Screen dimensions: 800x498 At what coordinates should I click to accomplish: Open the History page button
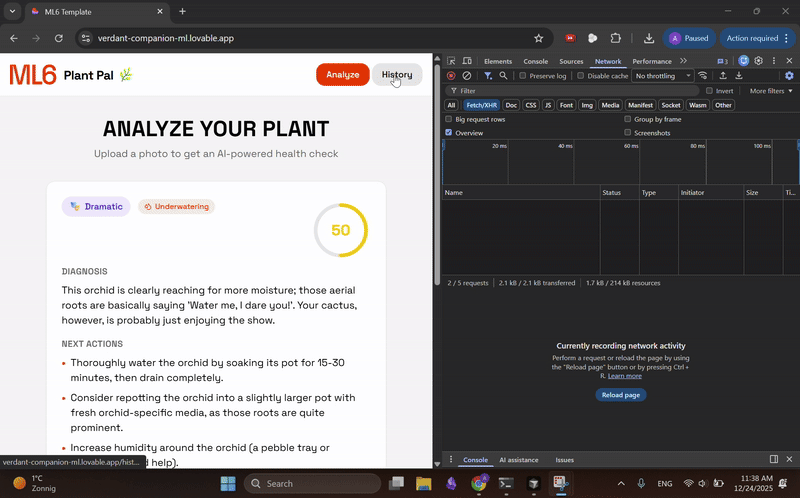click(x=397, y=74)
